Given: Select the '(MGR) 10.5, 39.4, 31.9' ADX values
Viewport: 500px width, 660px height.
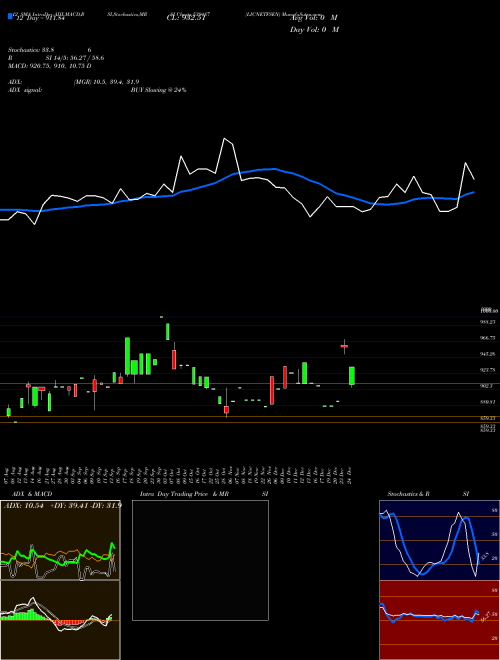Looking at the screenshot, I should click(106, 82).
